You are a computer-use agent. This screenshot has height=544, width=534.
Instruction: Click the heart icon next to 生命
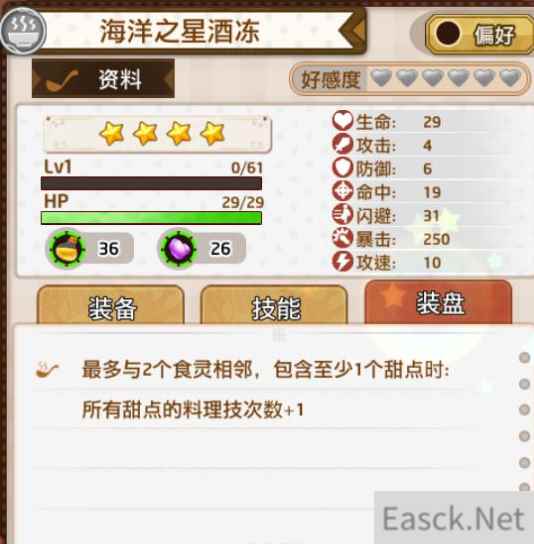click(x=342, y=120)
